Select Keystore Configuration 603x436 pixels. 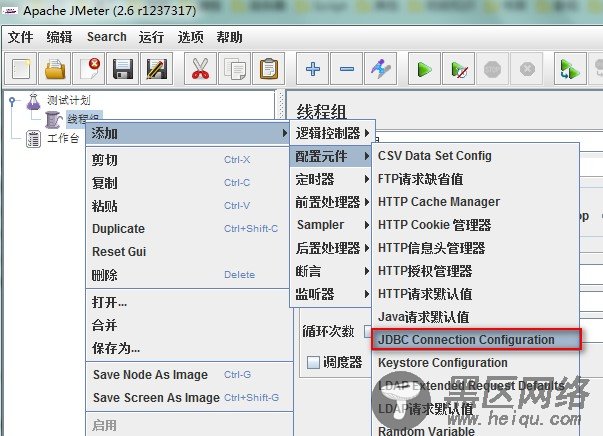[x=475, y=363]
